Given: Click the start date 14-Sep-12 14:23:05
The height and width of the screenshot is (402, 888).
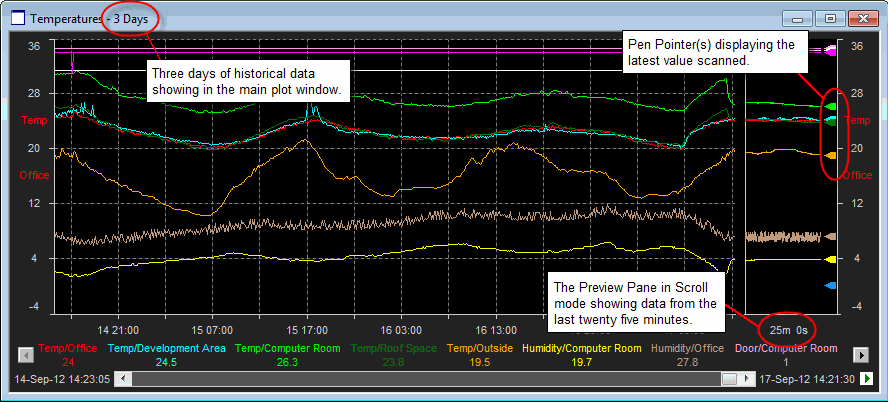Looking at the screenshot, I should [61, 380].
